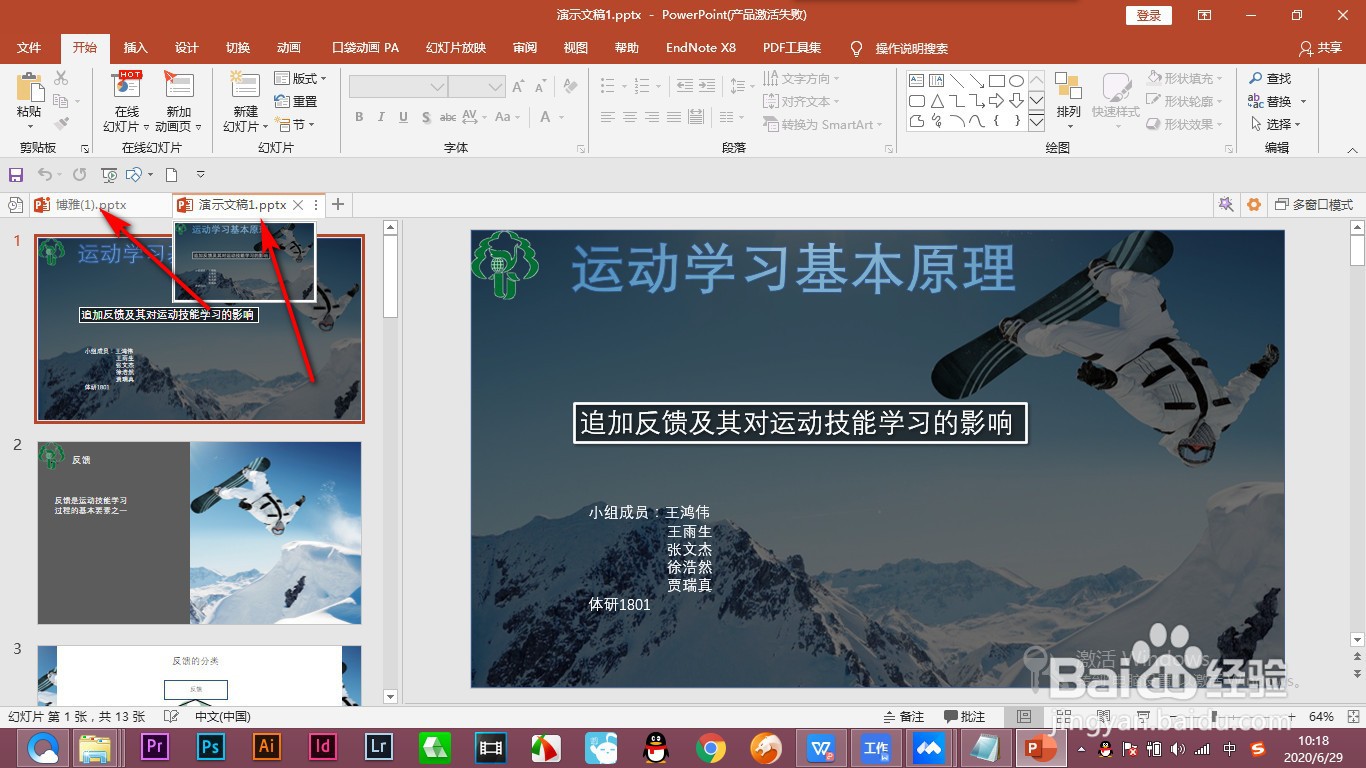The image size is (1366, 768).
Task: Open the 形状轮廓 shape outline dropdown
Action: 1186,101
